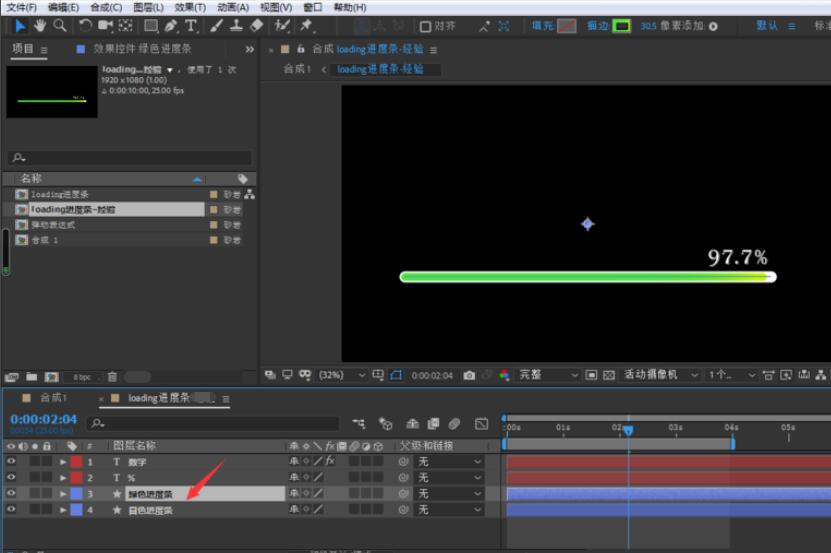Click the 0:00:02:04 timeline timecode
Viewport: 831px width, 553px height.
click(x=43, y=420)
